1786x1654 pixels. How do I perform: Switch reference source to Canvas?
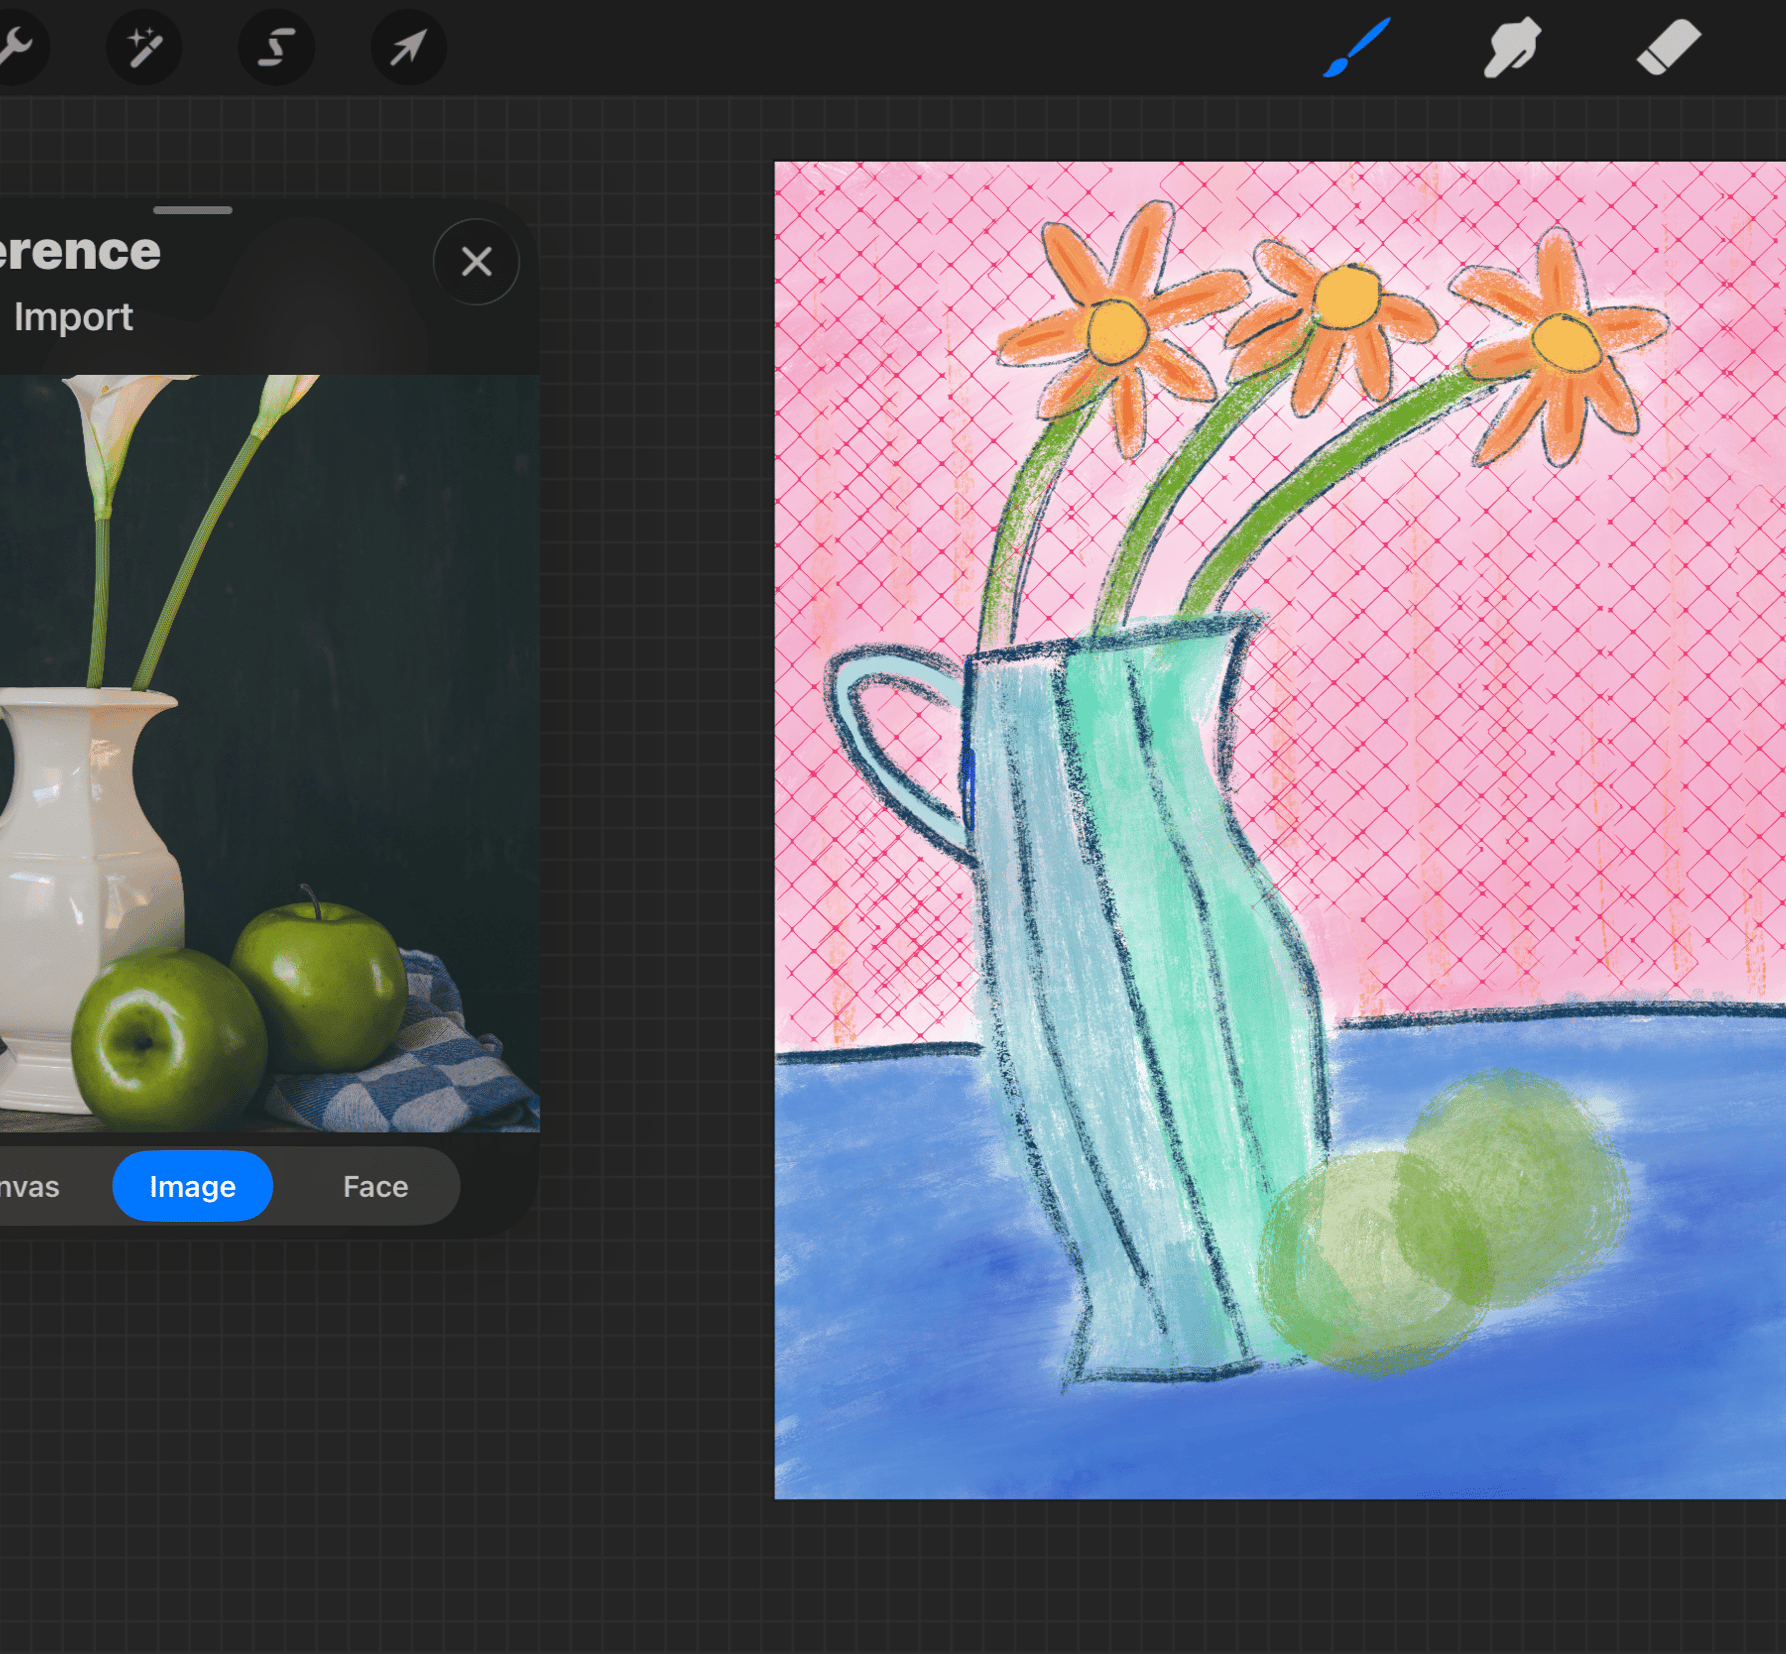coord(30,1186)
